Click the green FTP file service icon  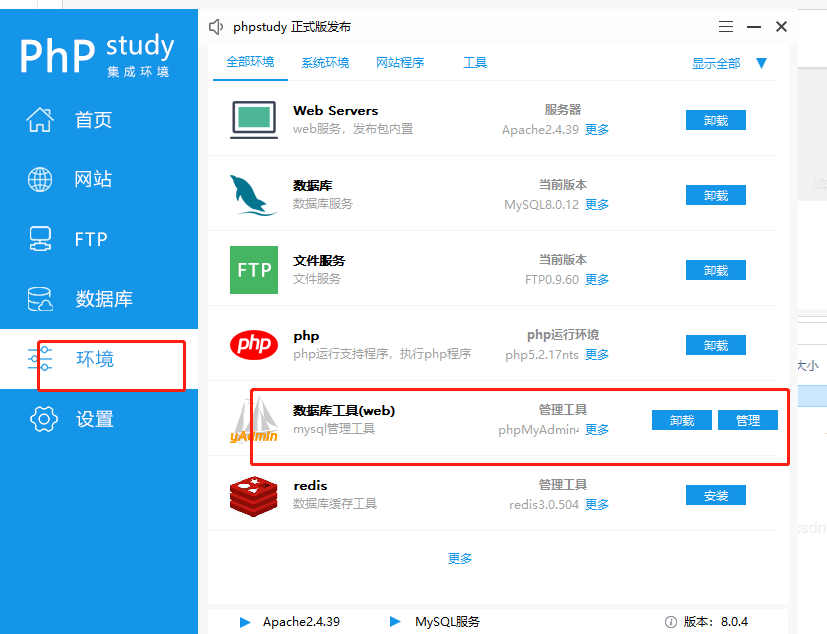click(x=254, y=270)
